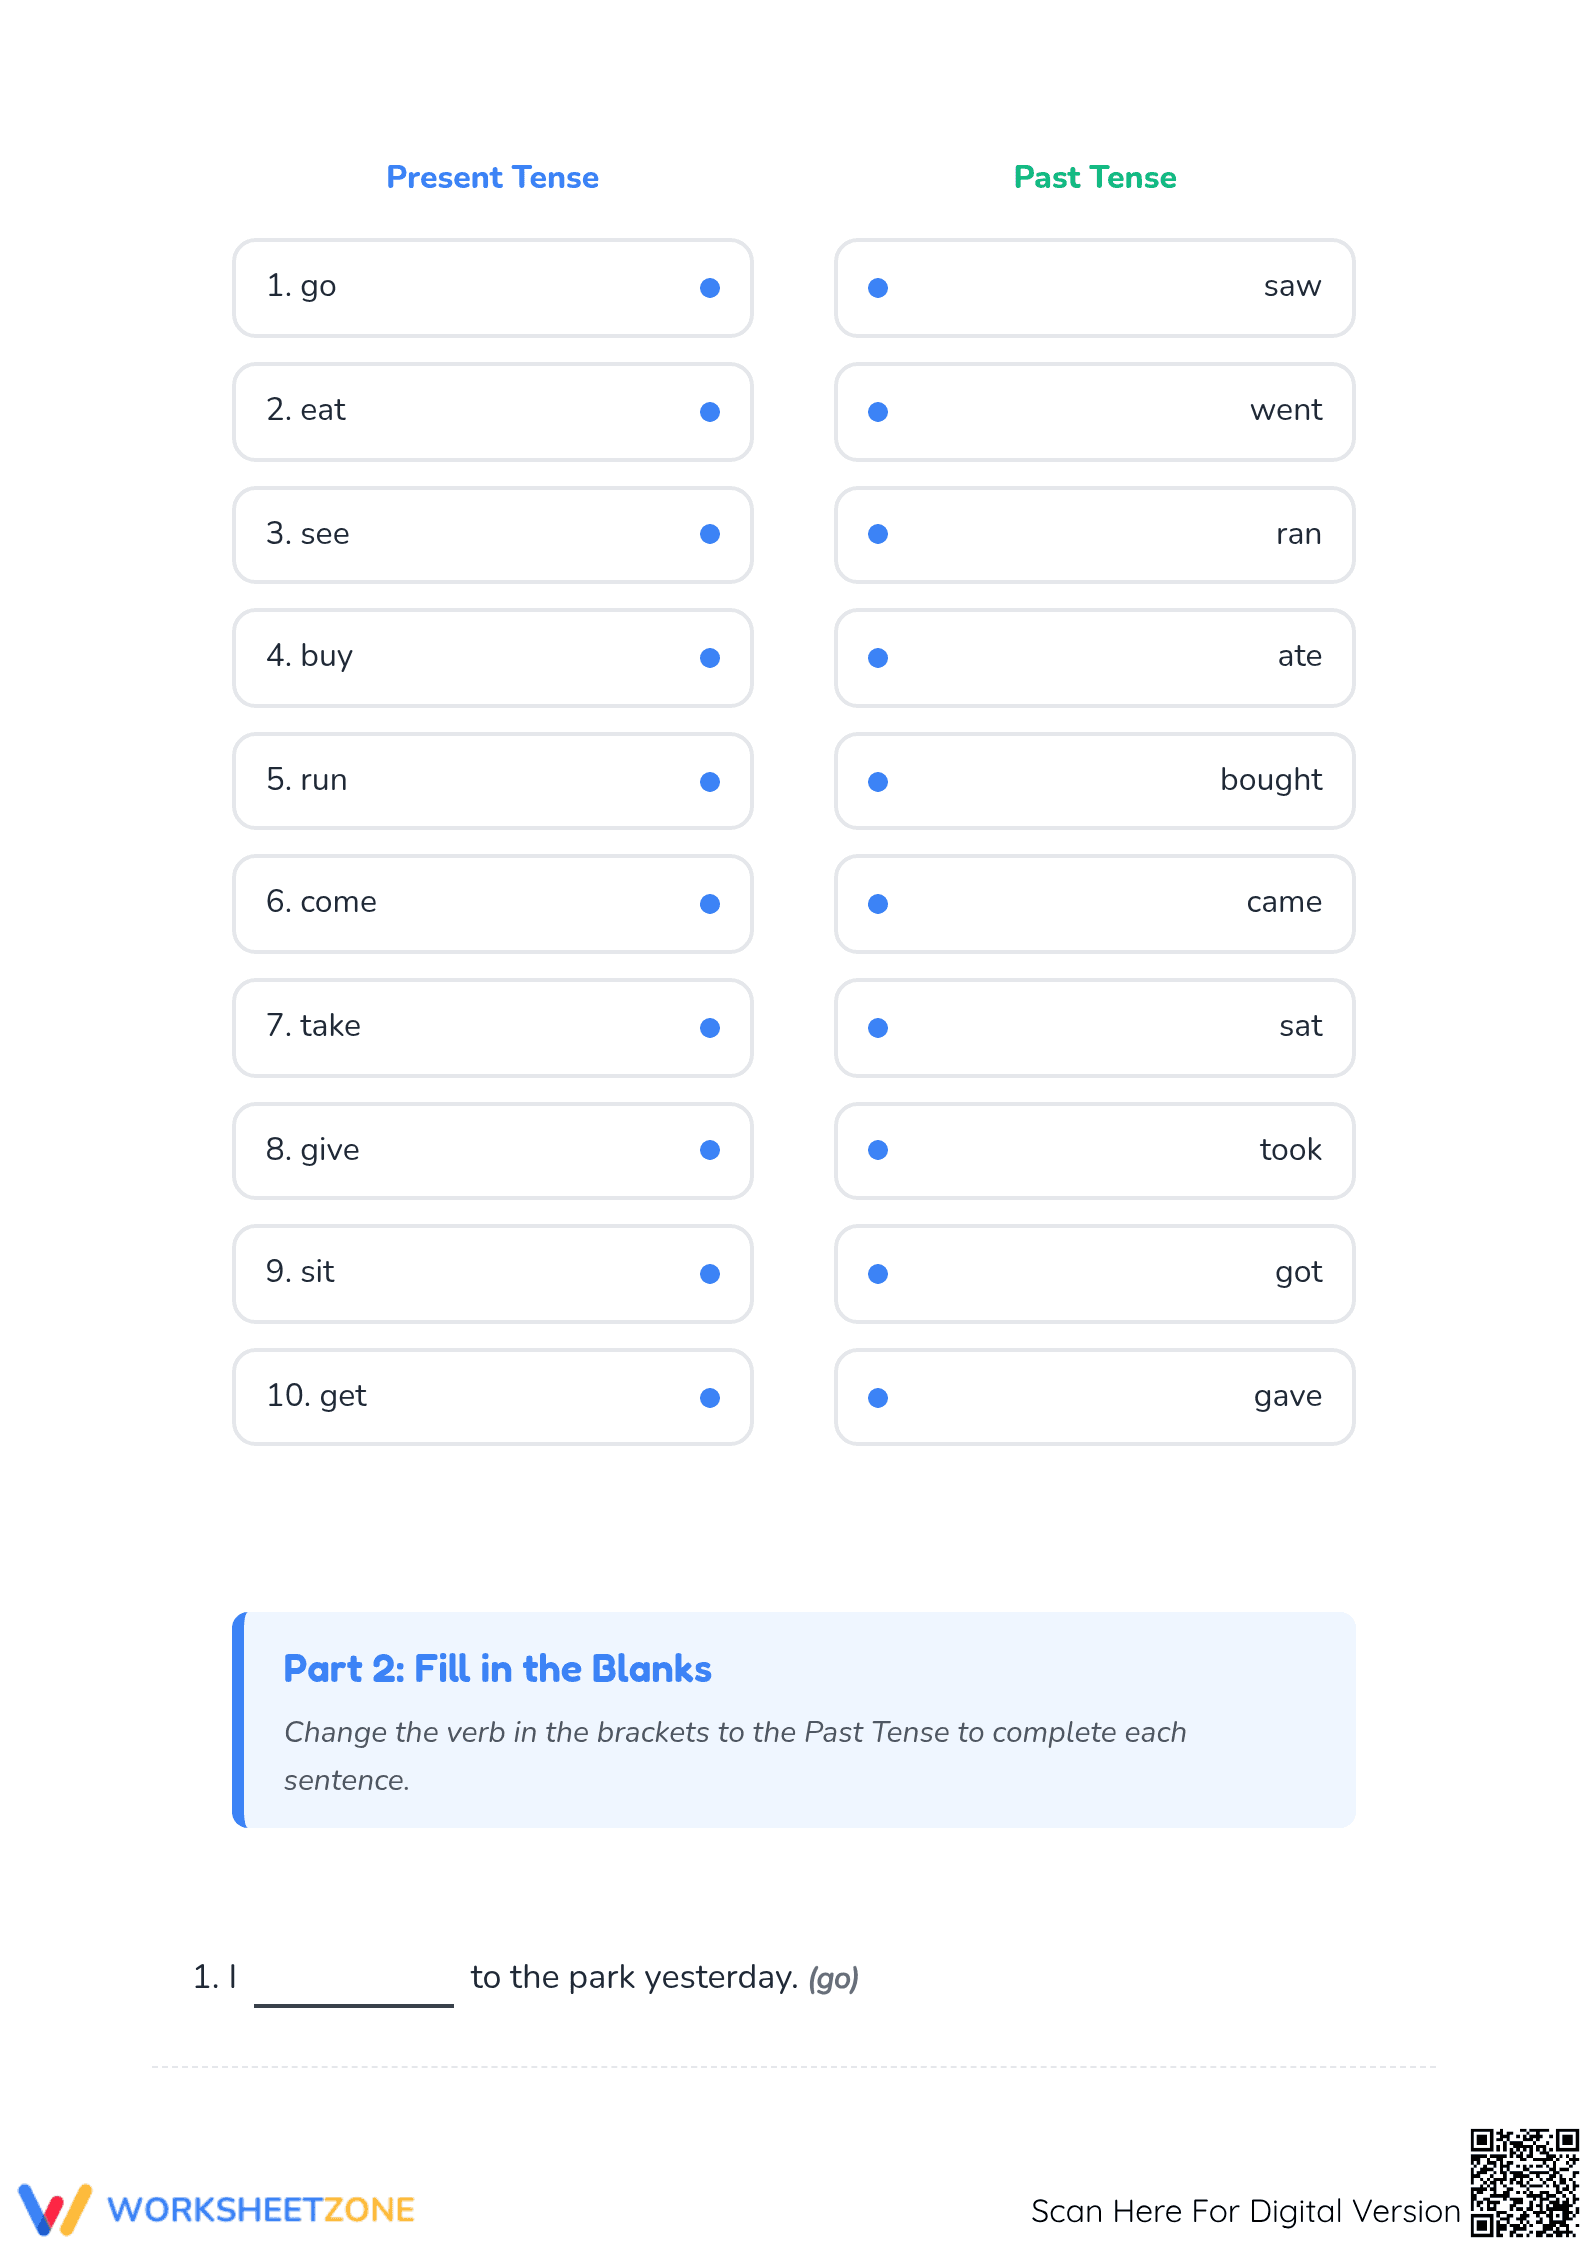Select the "6. come" present tense box

[x=493, y=904]
